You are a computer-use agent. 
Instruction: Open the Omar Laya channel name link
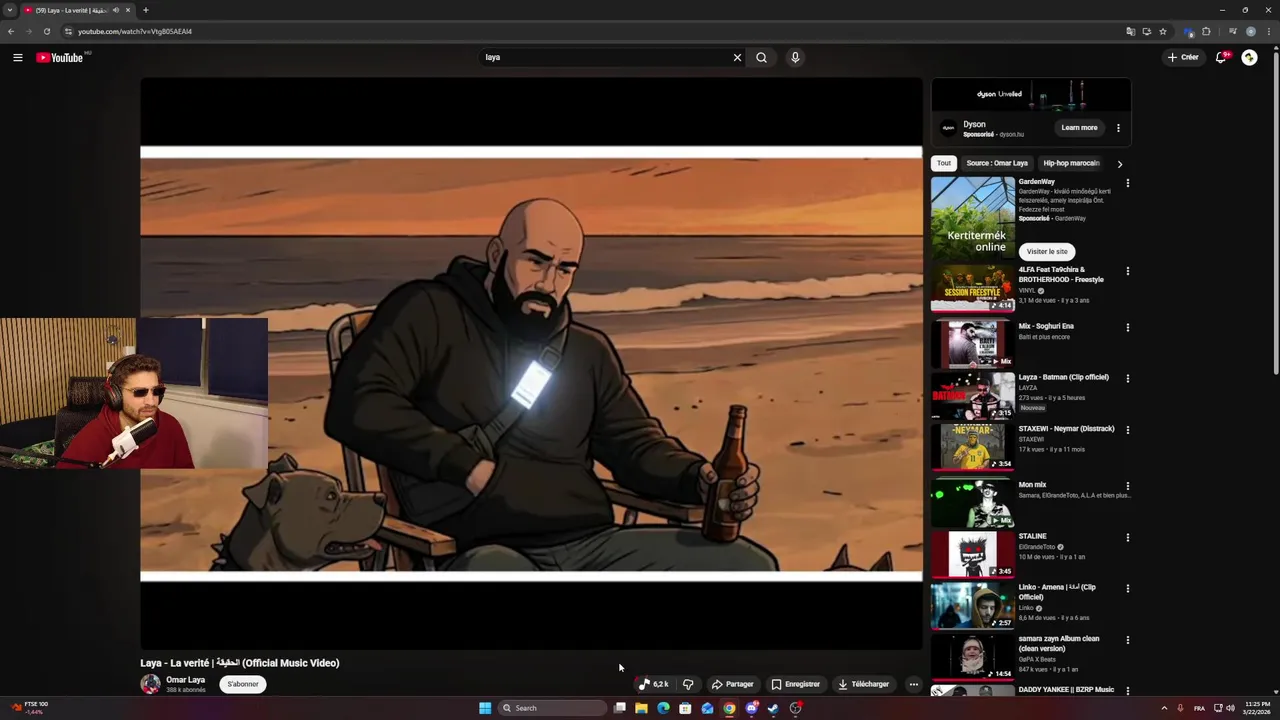186,680
